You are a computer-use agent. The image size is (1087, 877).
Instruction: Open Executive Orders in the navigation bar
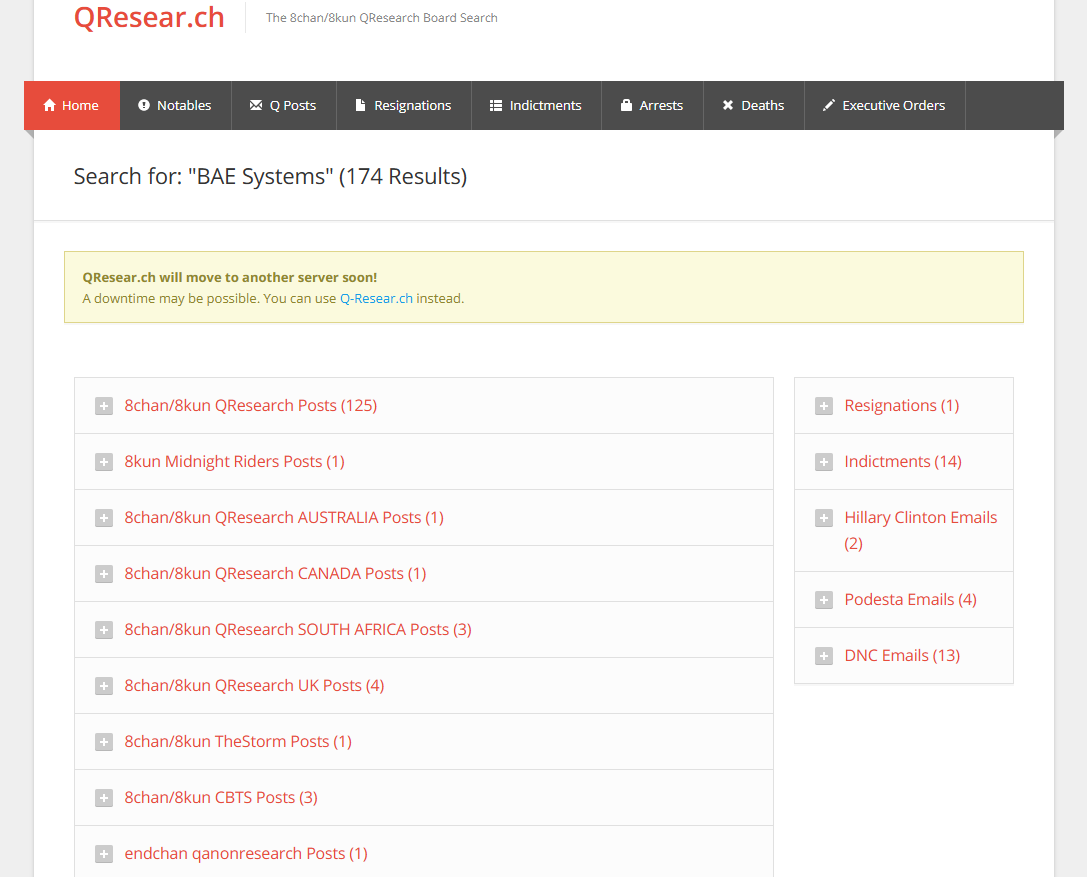(x=885, y=105)
